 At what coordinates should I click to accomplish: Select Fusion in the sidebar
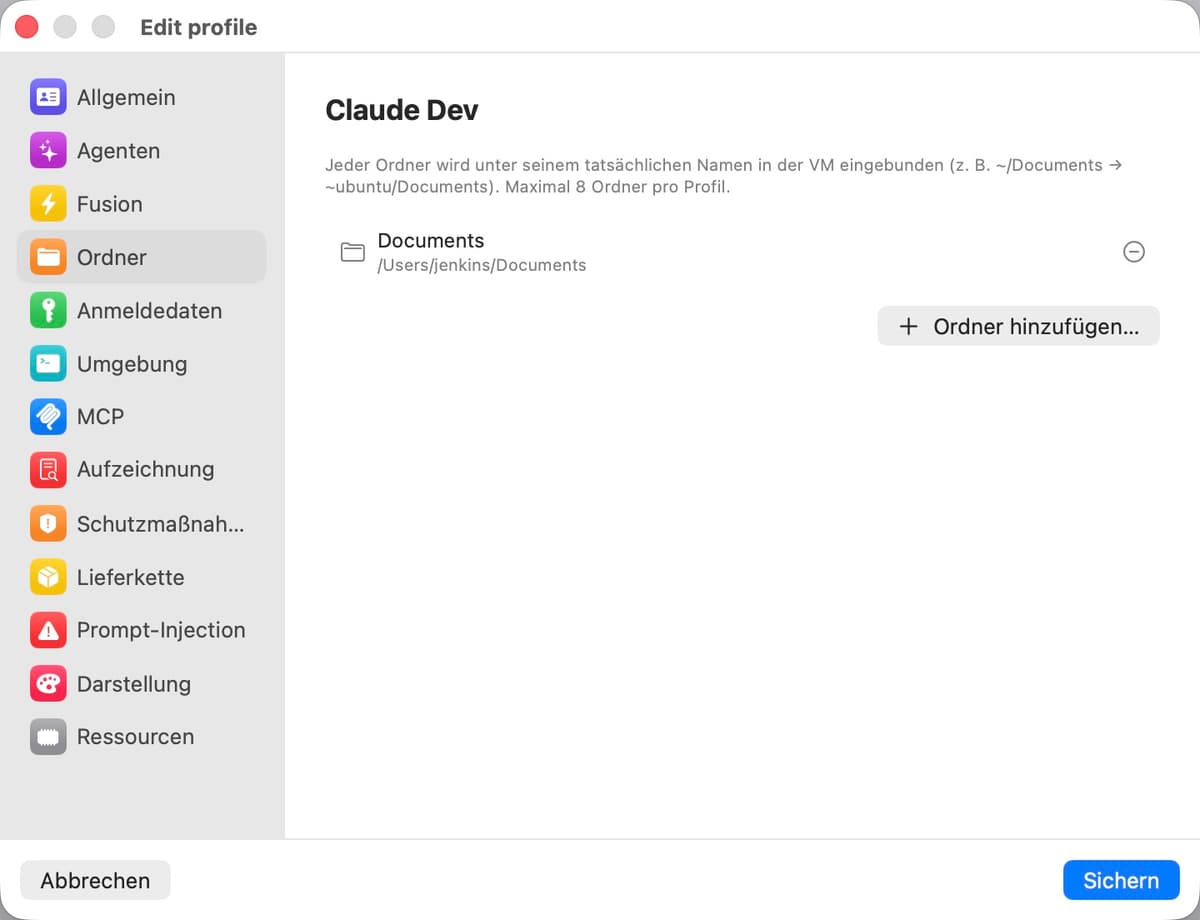[142, 204]
